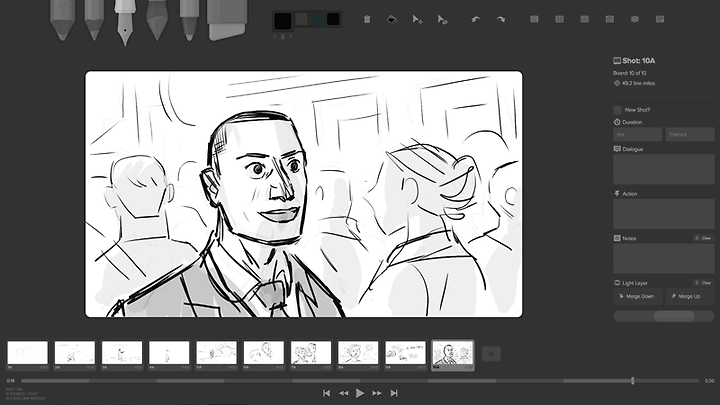Viewport: 720px width, 405px height.
Task: Click the Board: 10 of 10 text
Action: pyautogui.click(x=630, y=73)
